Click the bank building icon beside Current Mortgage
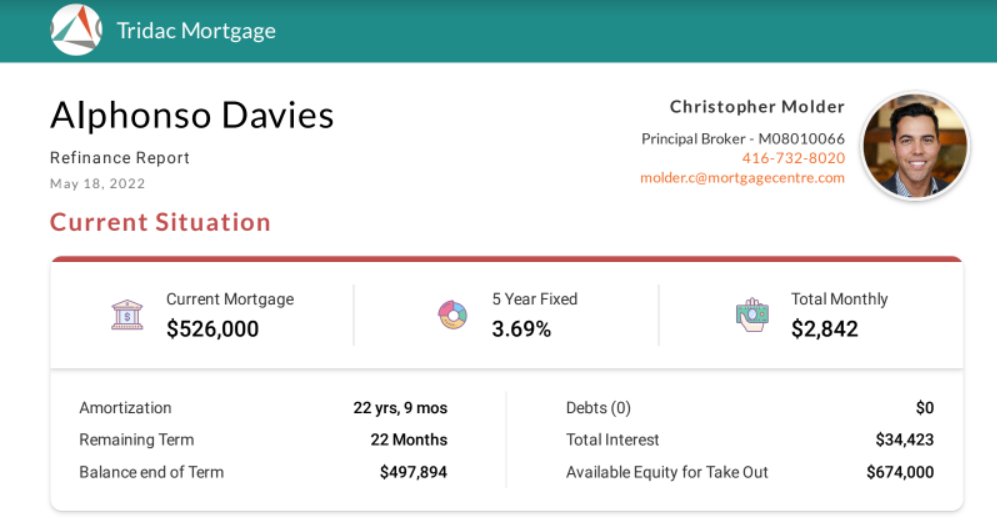 tap(127, 315)
